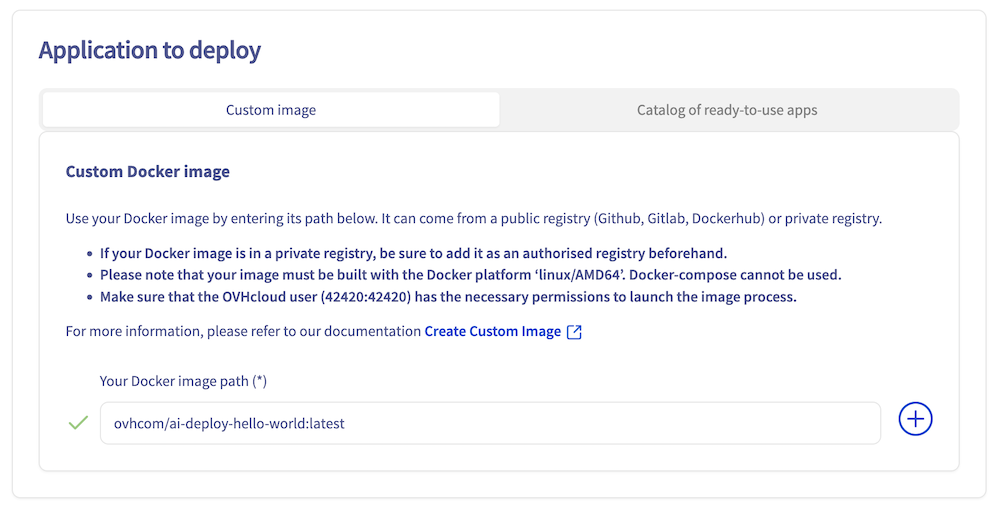Click the green checkmark validation icon

(x=78, y=423)
